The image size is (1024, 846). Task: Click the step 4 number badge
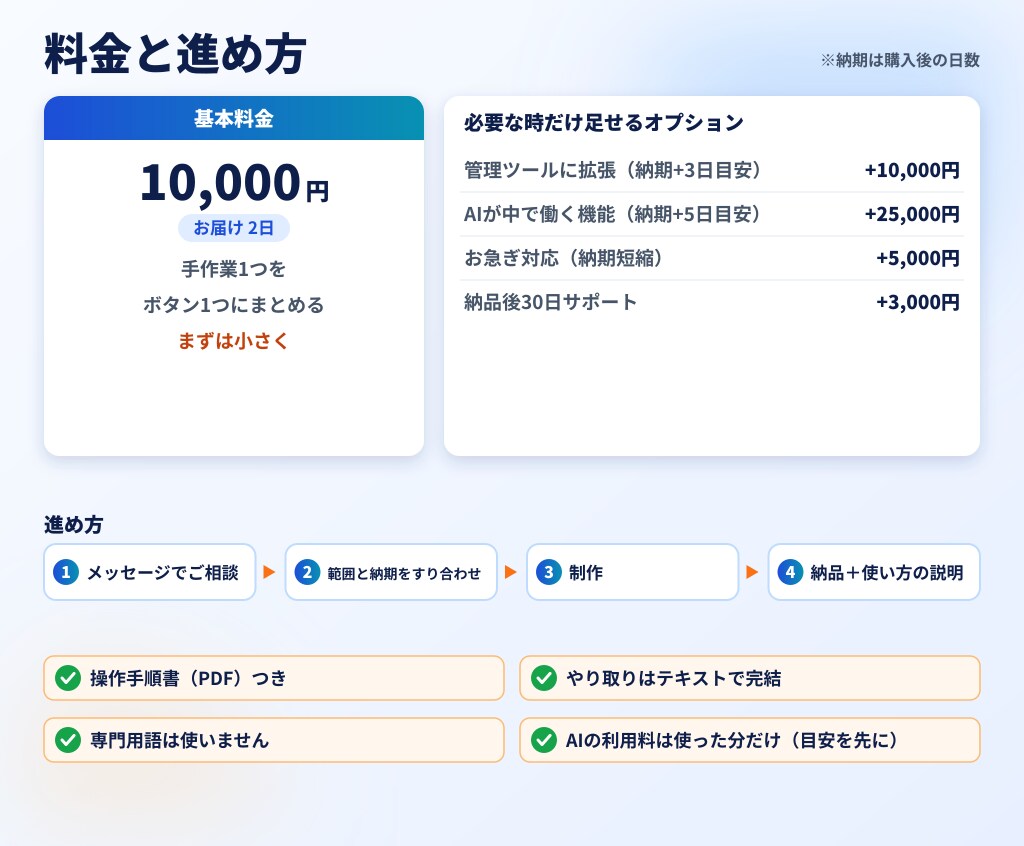coord(790,572)
